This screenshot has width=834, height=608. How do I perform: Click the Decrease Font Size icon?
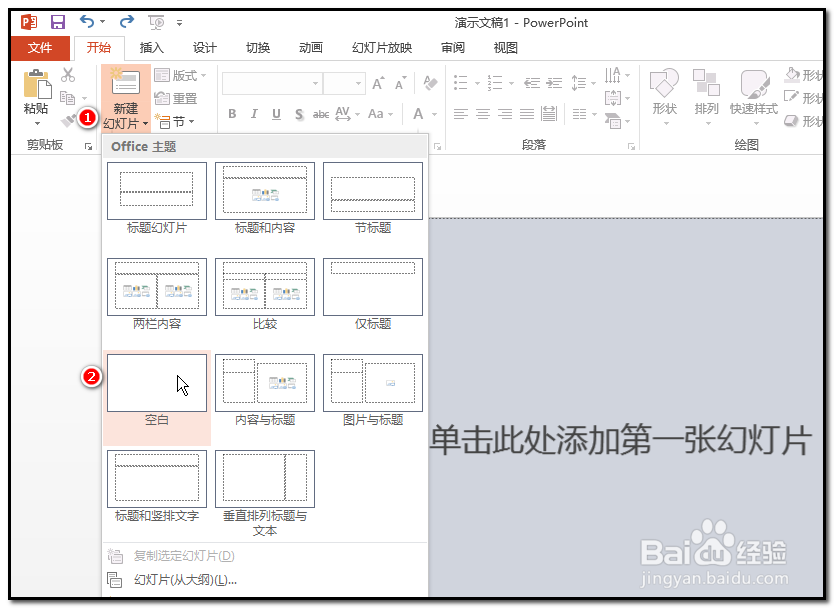401,84
